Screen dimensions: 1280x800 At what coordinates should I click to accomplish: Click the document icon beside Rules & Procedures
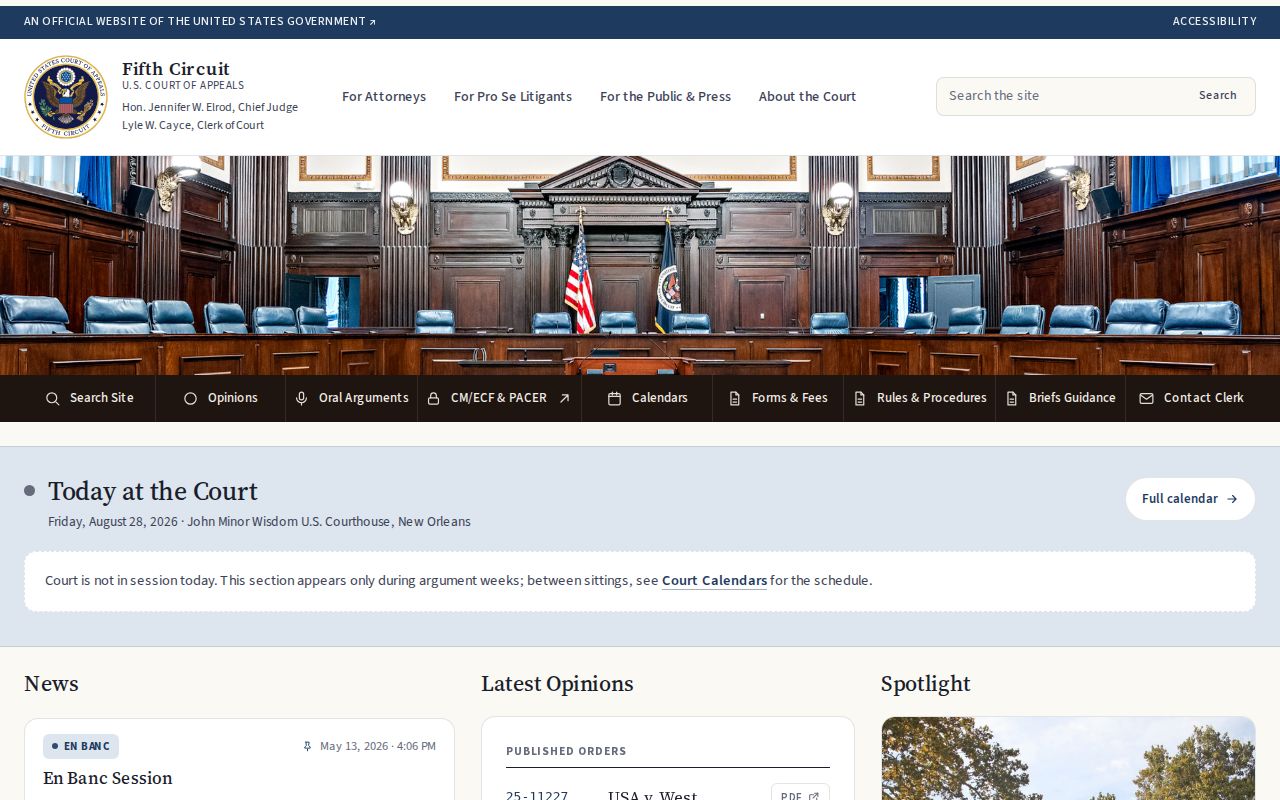coord(860,398)
